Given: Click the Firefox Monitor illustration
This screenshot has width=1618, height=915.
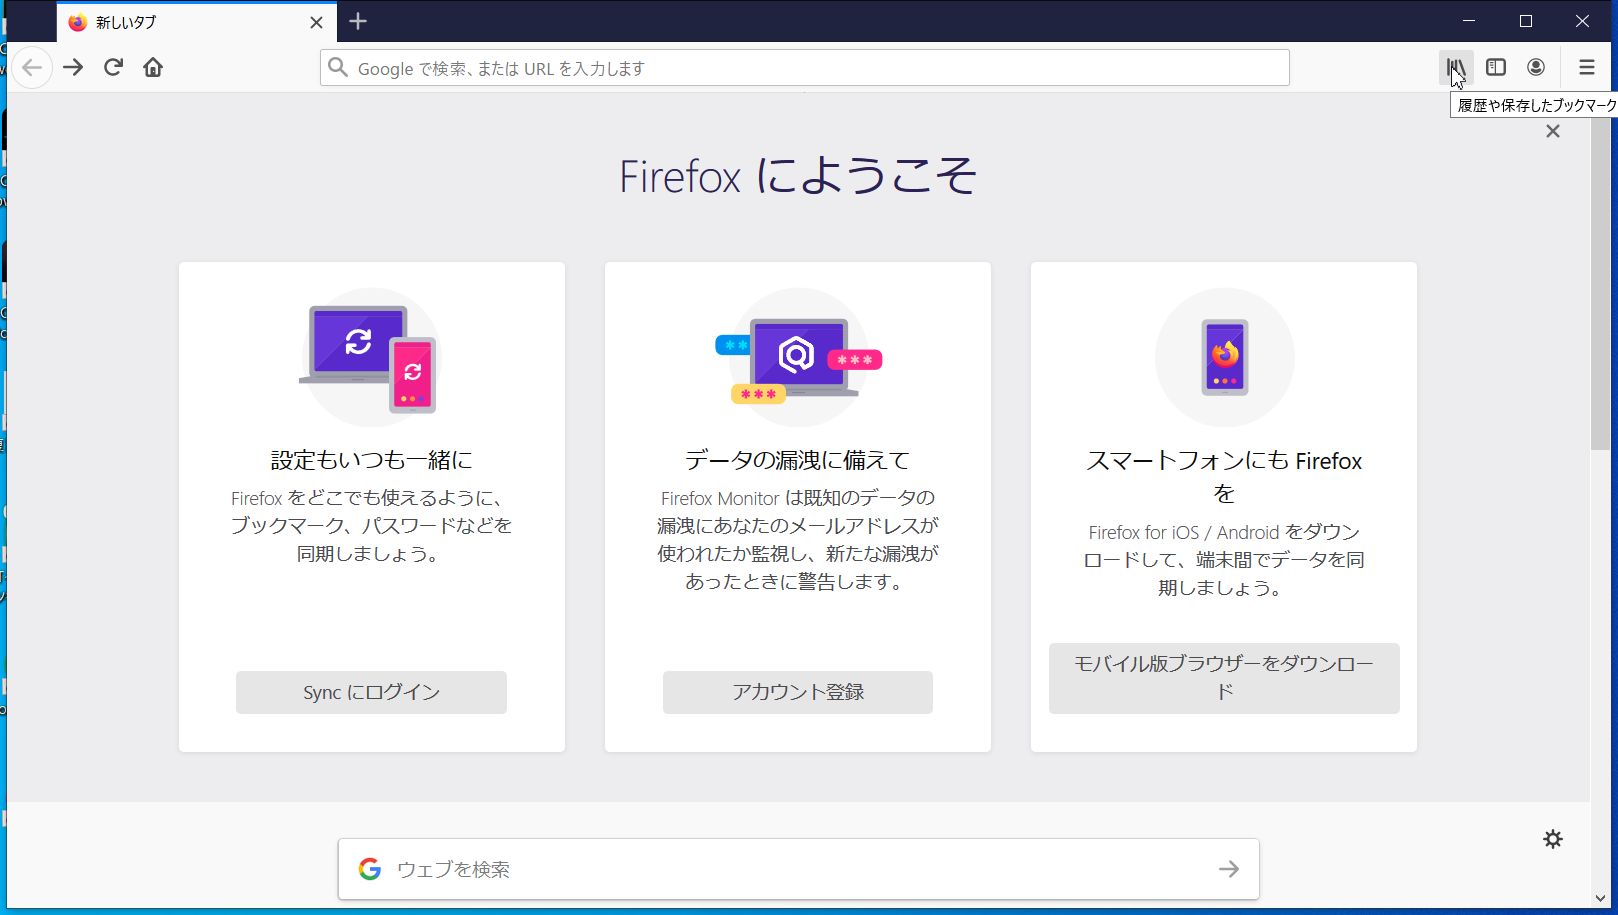Looking at the screenshot, I should tap(798, 358).
